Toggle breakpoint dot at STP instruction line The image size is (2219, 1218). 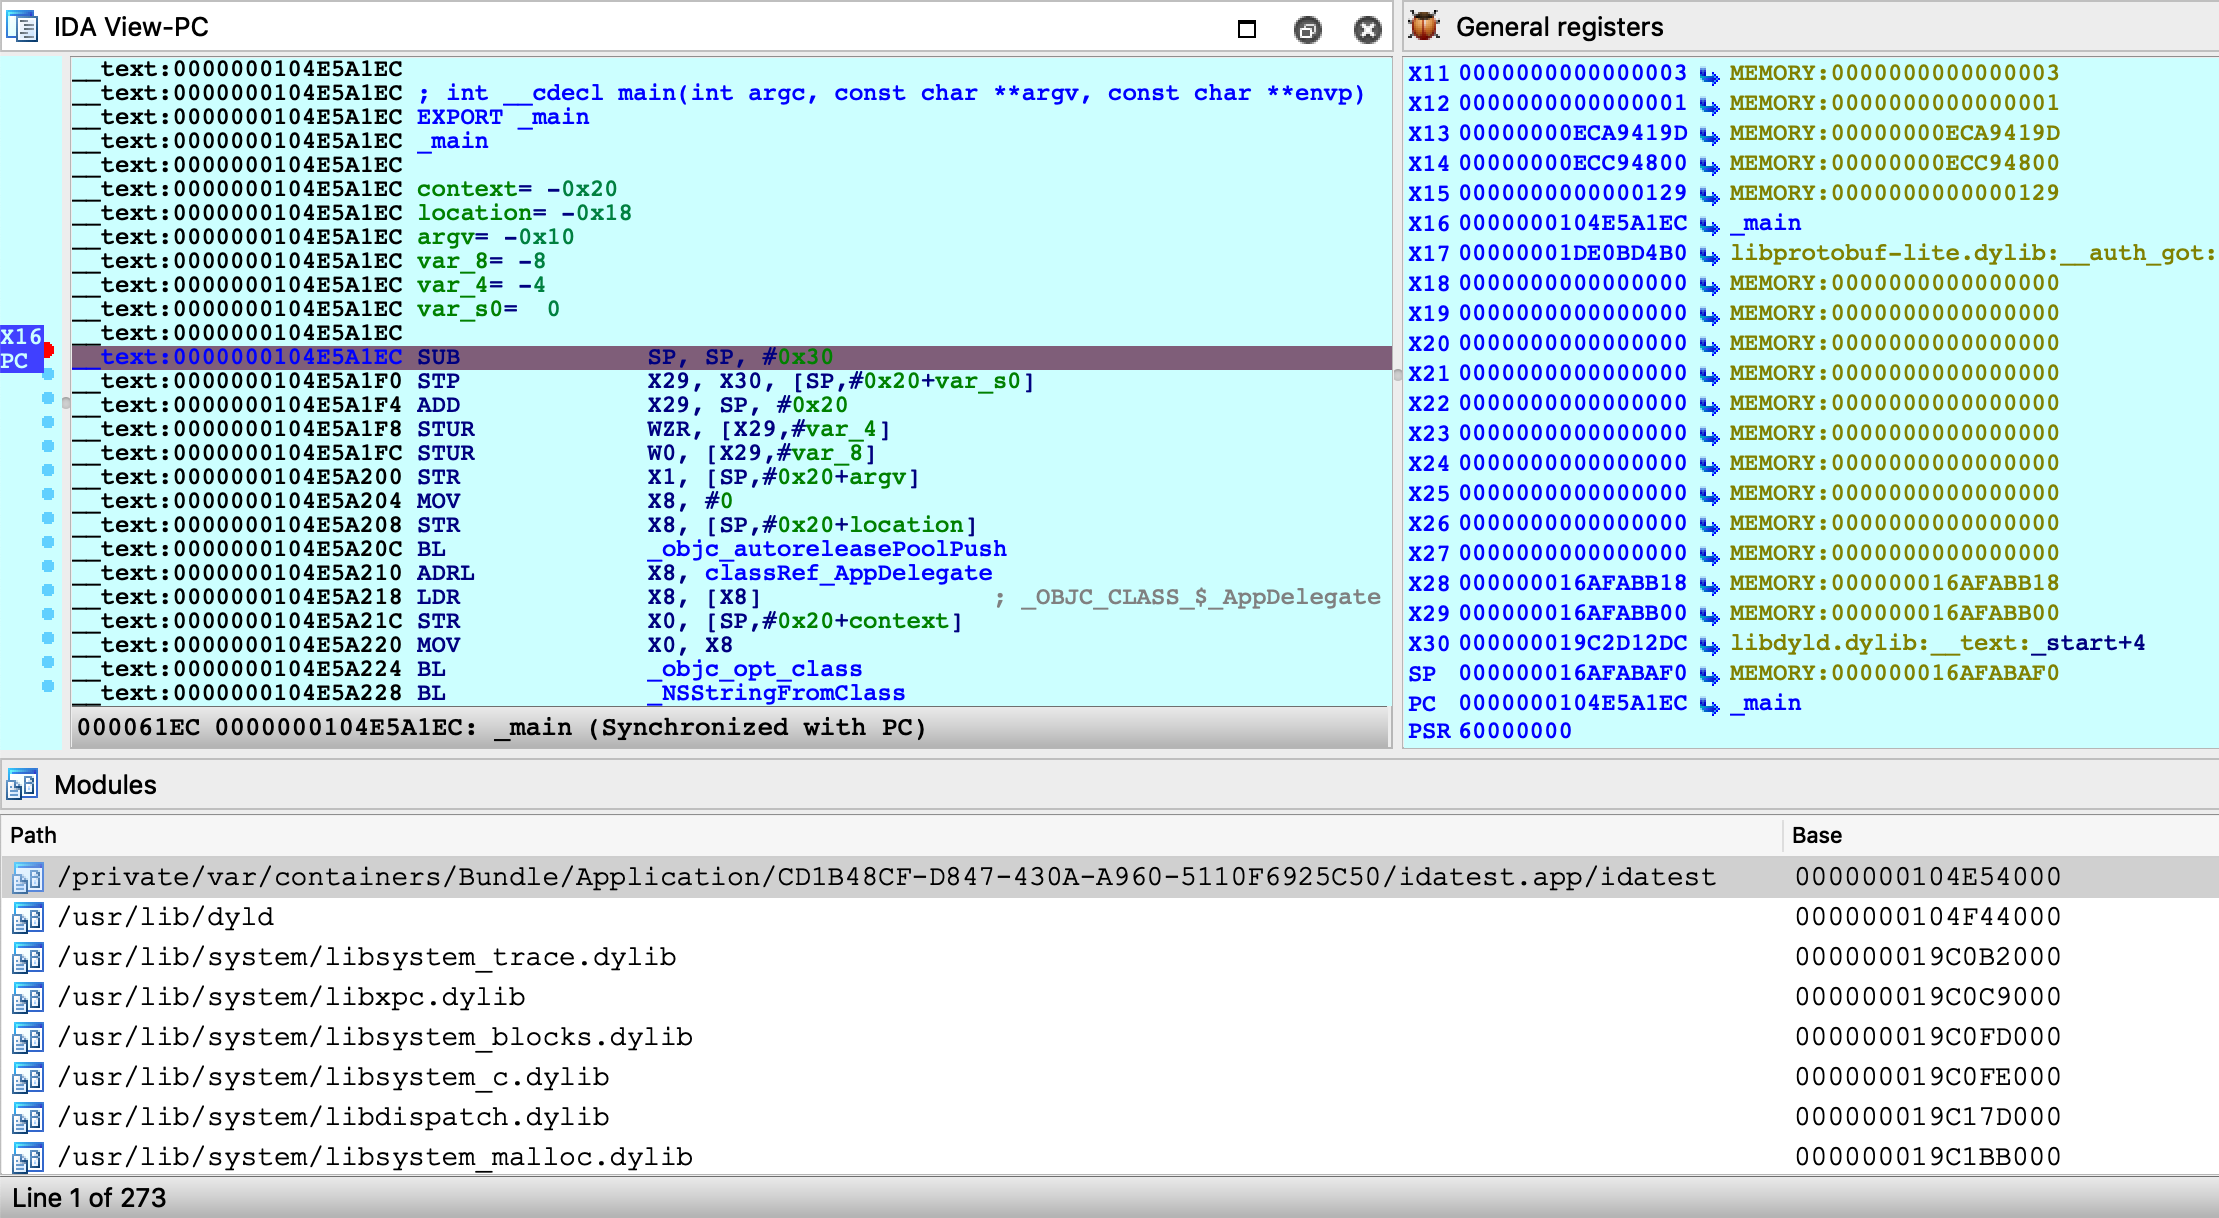point(48,374)
